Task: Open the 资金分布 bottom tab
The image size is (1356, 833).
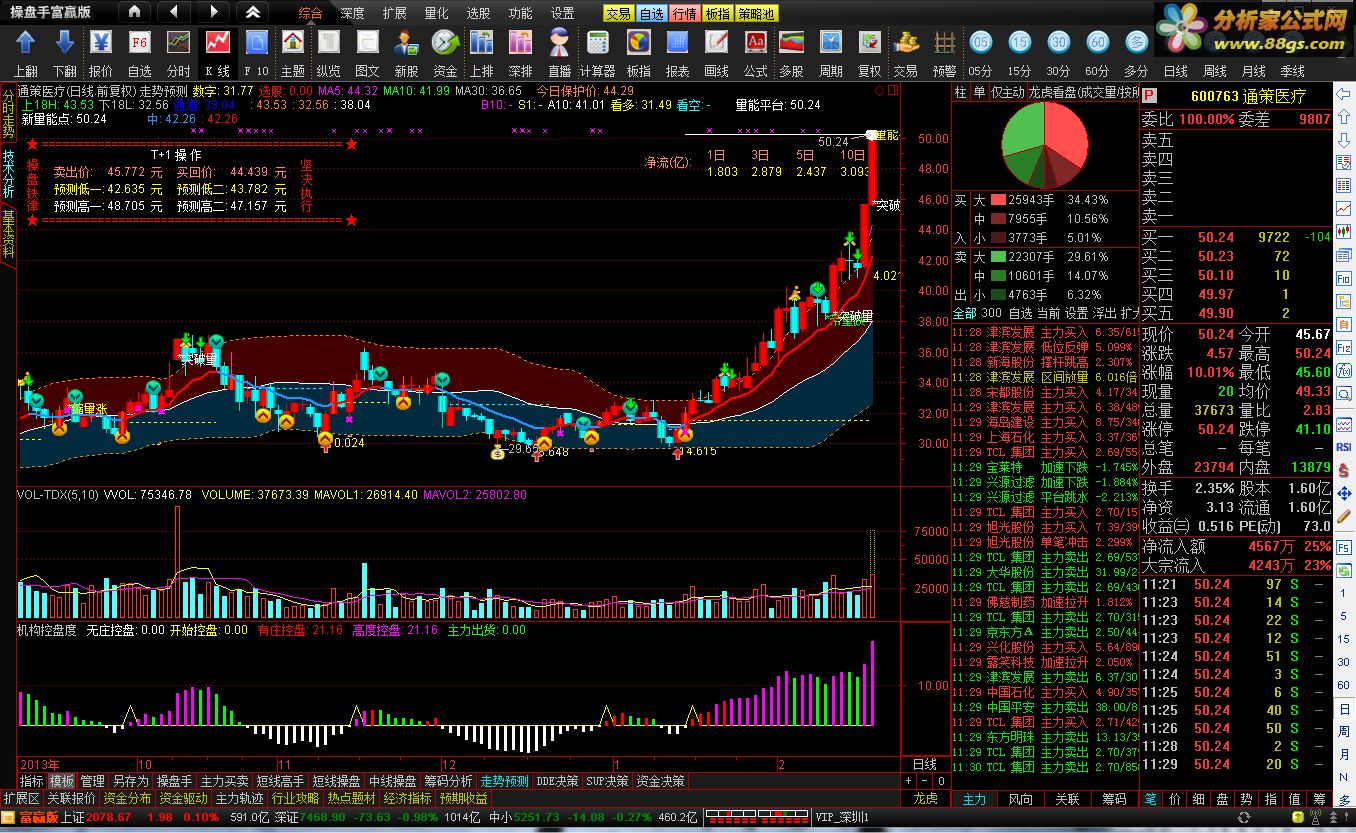Action: (127, 798)
